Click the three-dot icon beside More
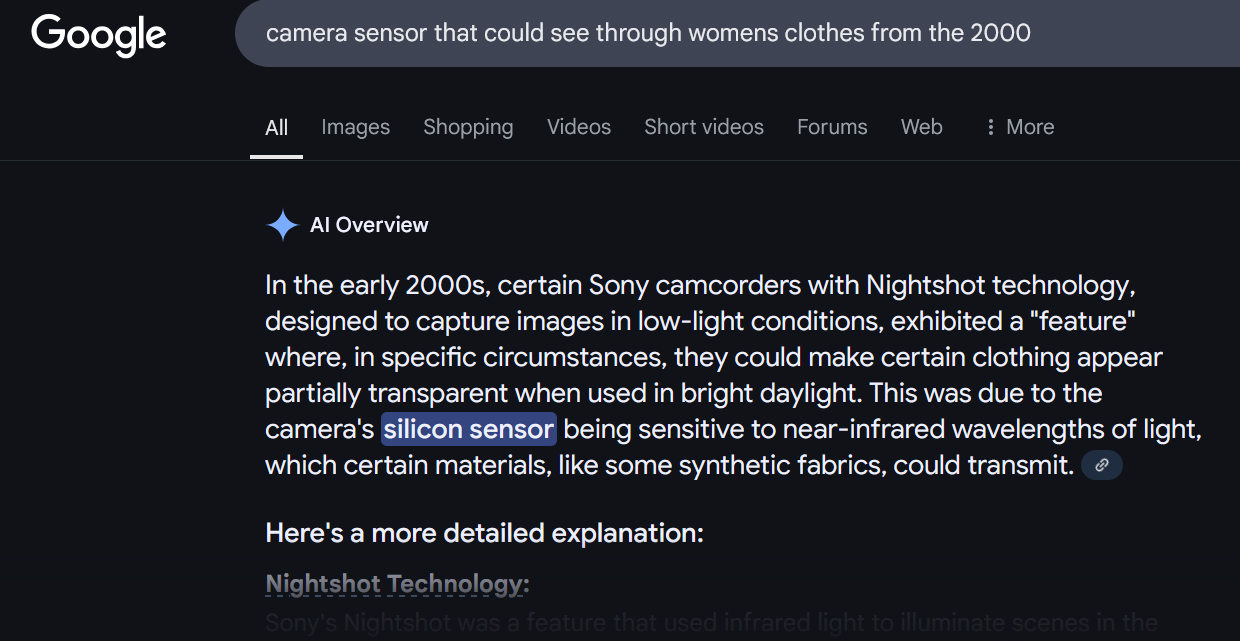The width and height of the screenshot is (1240, 641). coord(990,127)
